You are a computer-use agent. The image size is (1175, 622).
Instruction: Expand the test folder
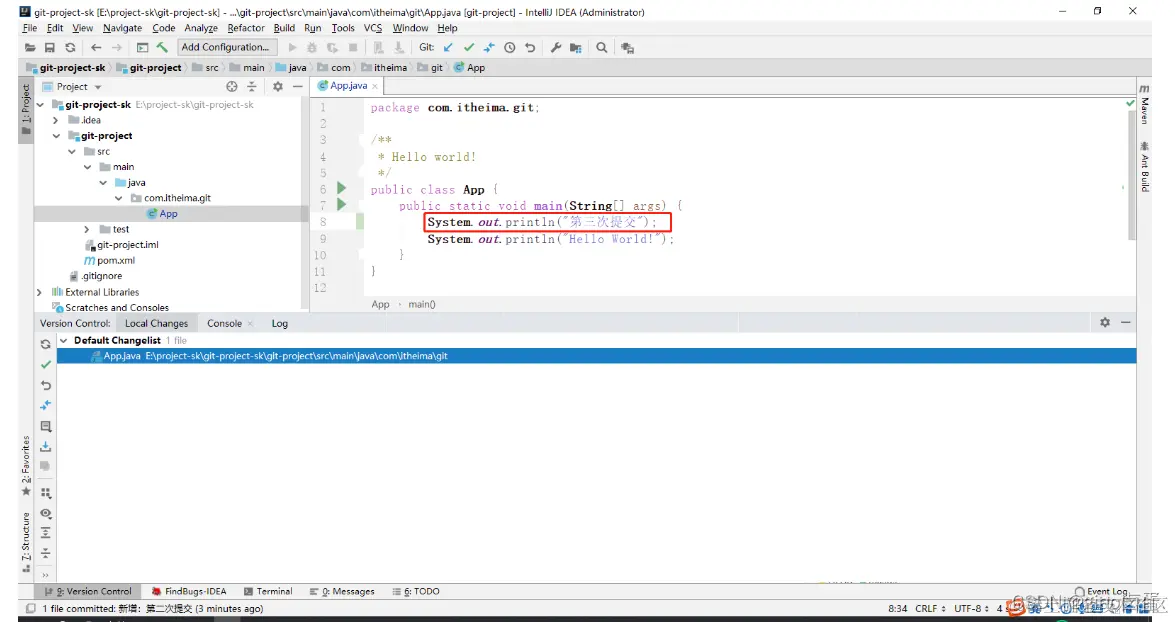click(87, 229)
